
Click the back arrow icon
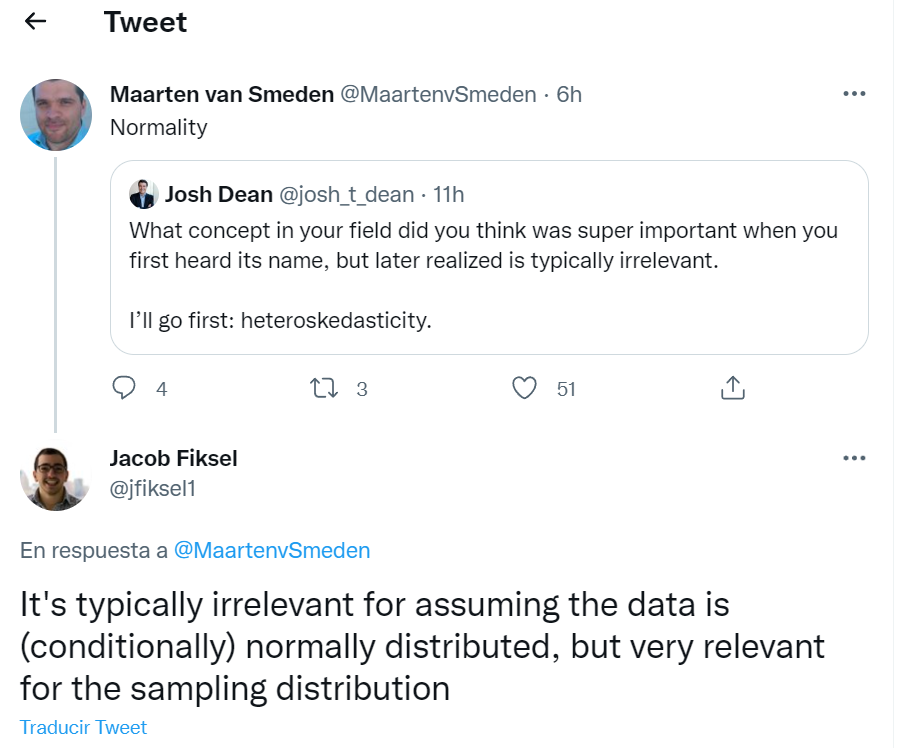36,21
